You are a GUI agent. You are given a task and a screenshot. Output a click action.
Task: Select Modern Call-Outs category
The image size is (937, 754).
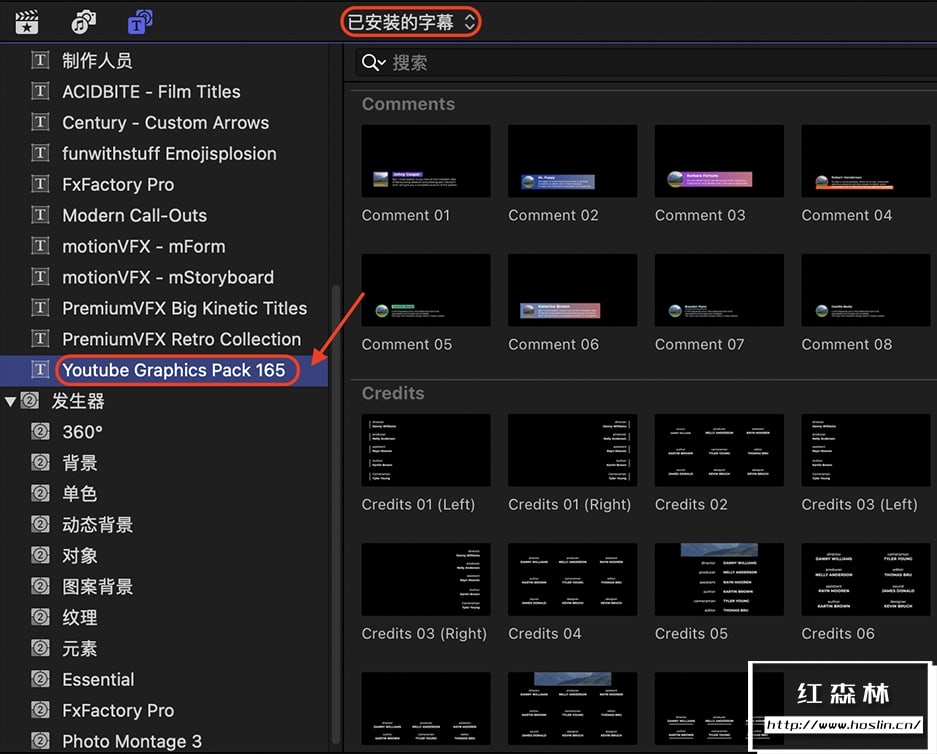134,215
